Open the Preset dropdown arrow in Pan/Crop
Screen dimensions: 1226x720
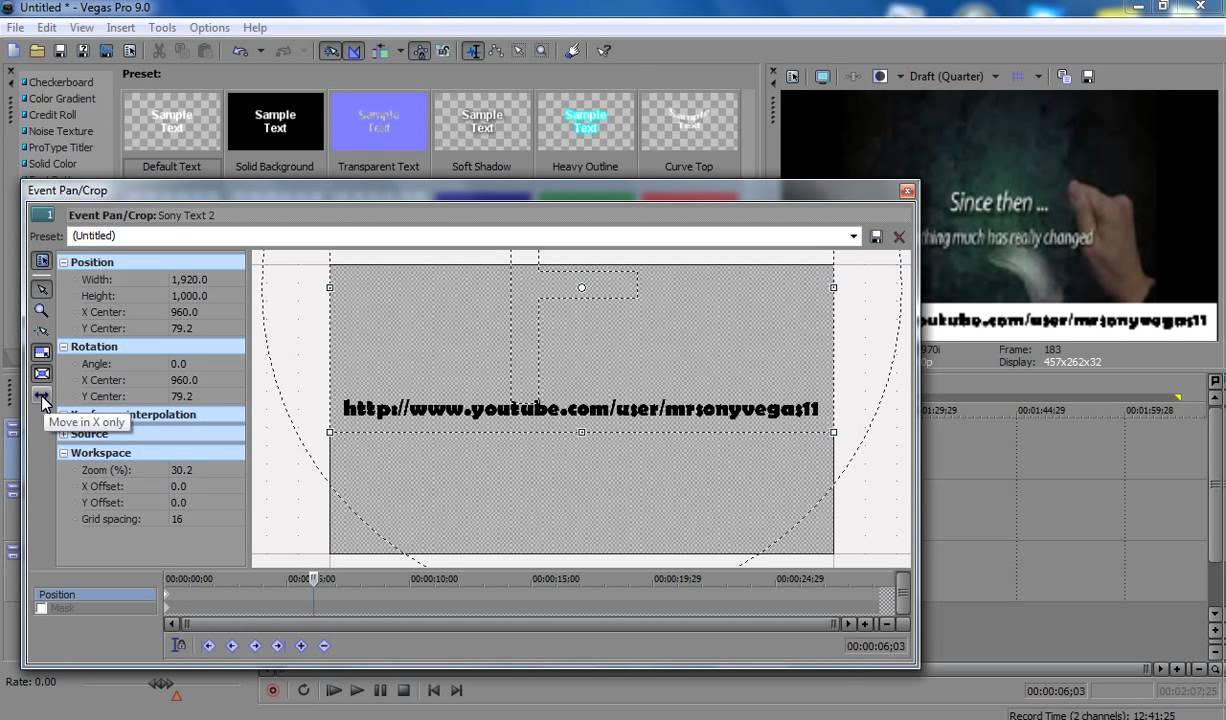click(x=854, y=236)
